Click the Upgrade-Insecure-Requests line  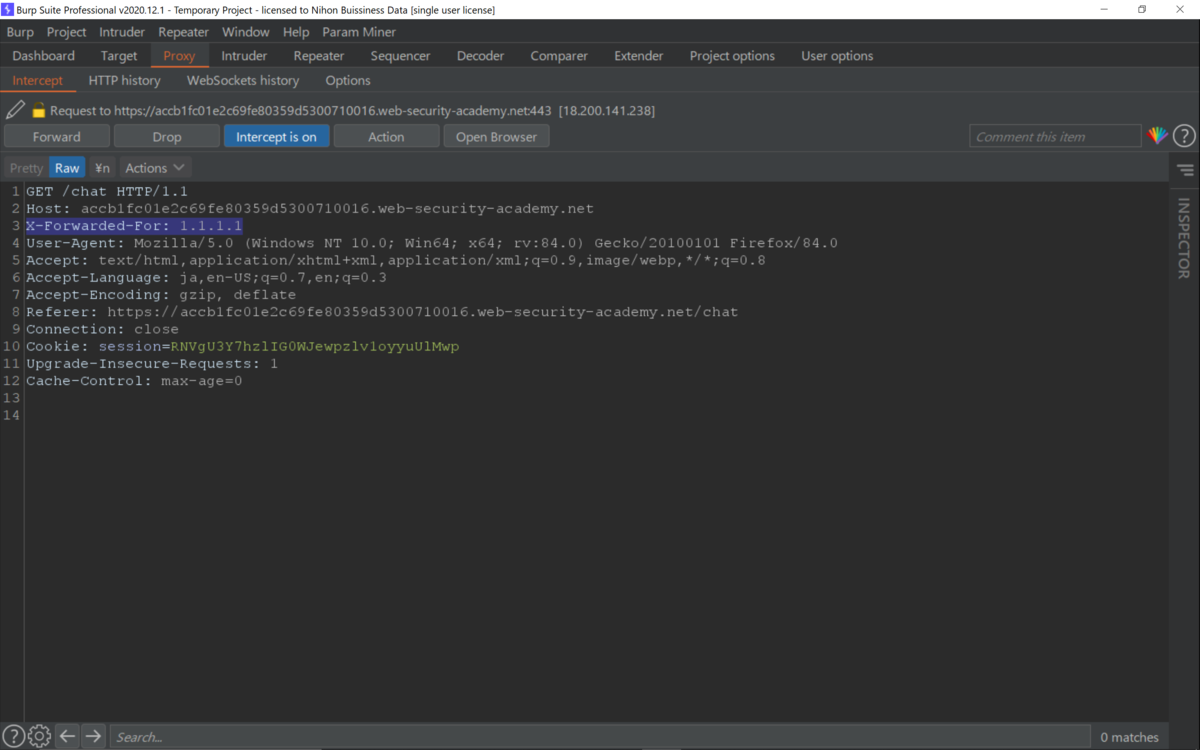[x=152, y=363]
